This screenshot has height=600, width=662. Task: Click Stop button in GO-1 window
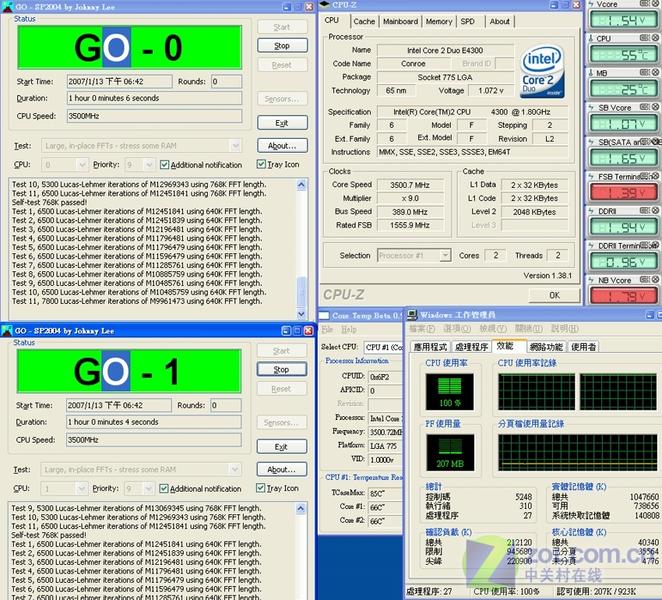(x=281, y=369)
